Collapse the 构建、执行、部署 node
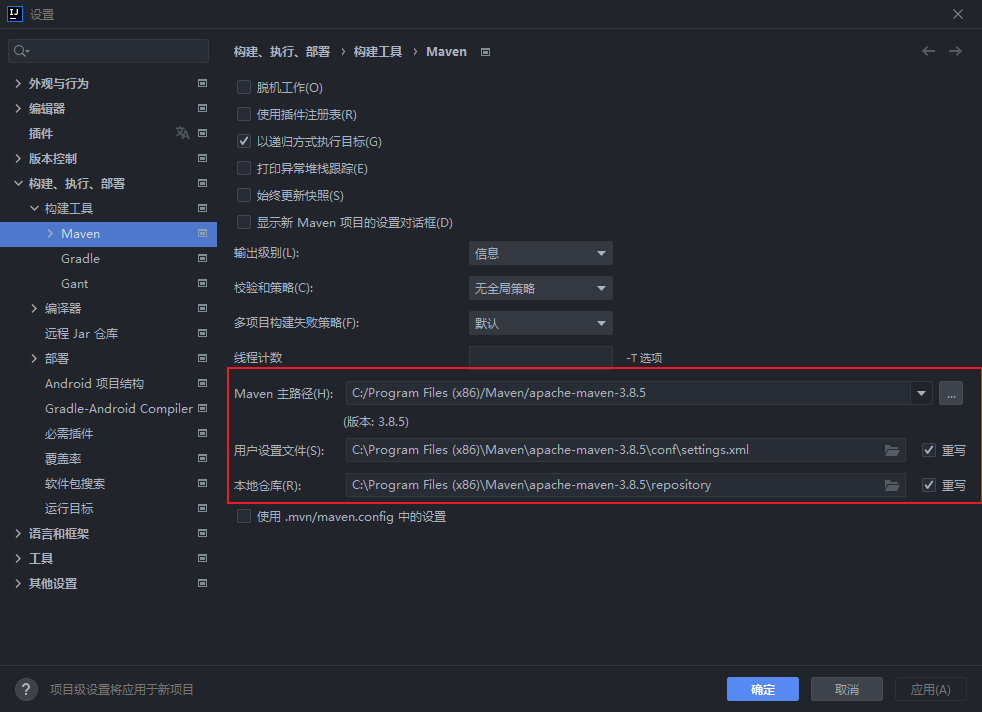 [18, 183]
